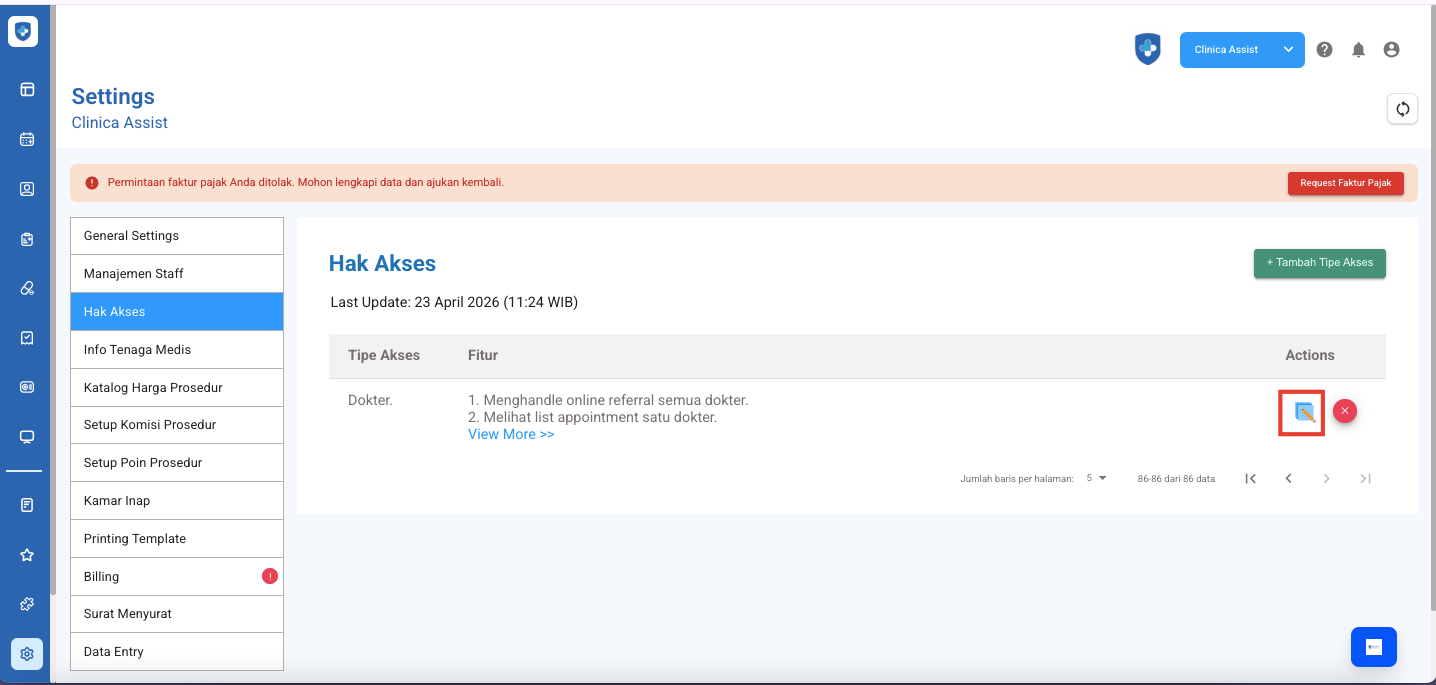This screenshot has width=1436, height=685.
Task: Click the puzzle piece sidebar icon
Action: tap(27, 604)
